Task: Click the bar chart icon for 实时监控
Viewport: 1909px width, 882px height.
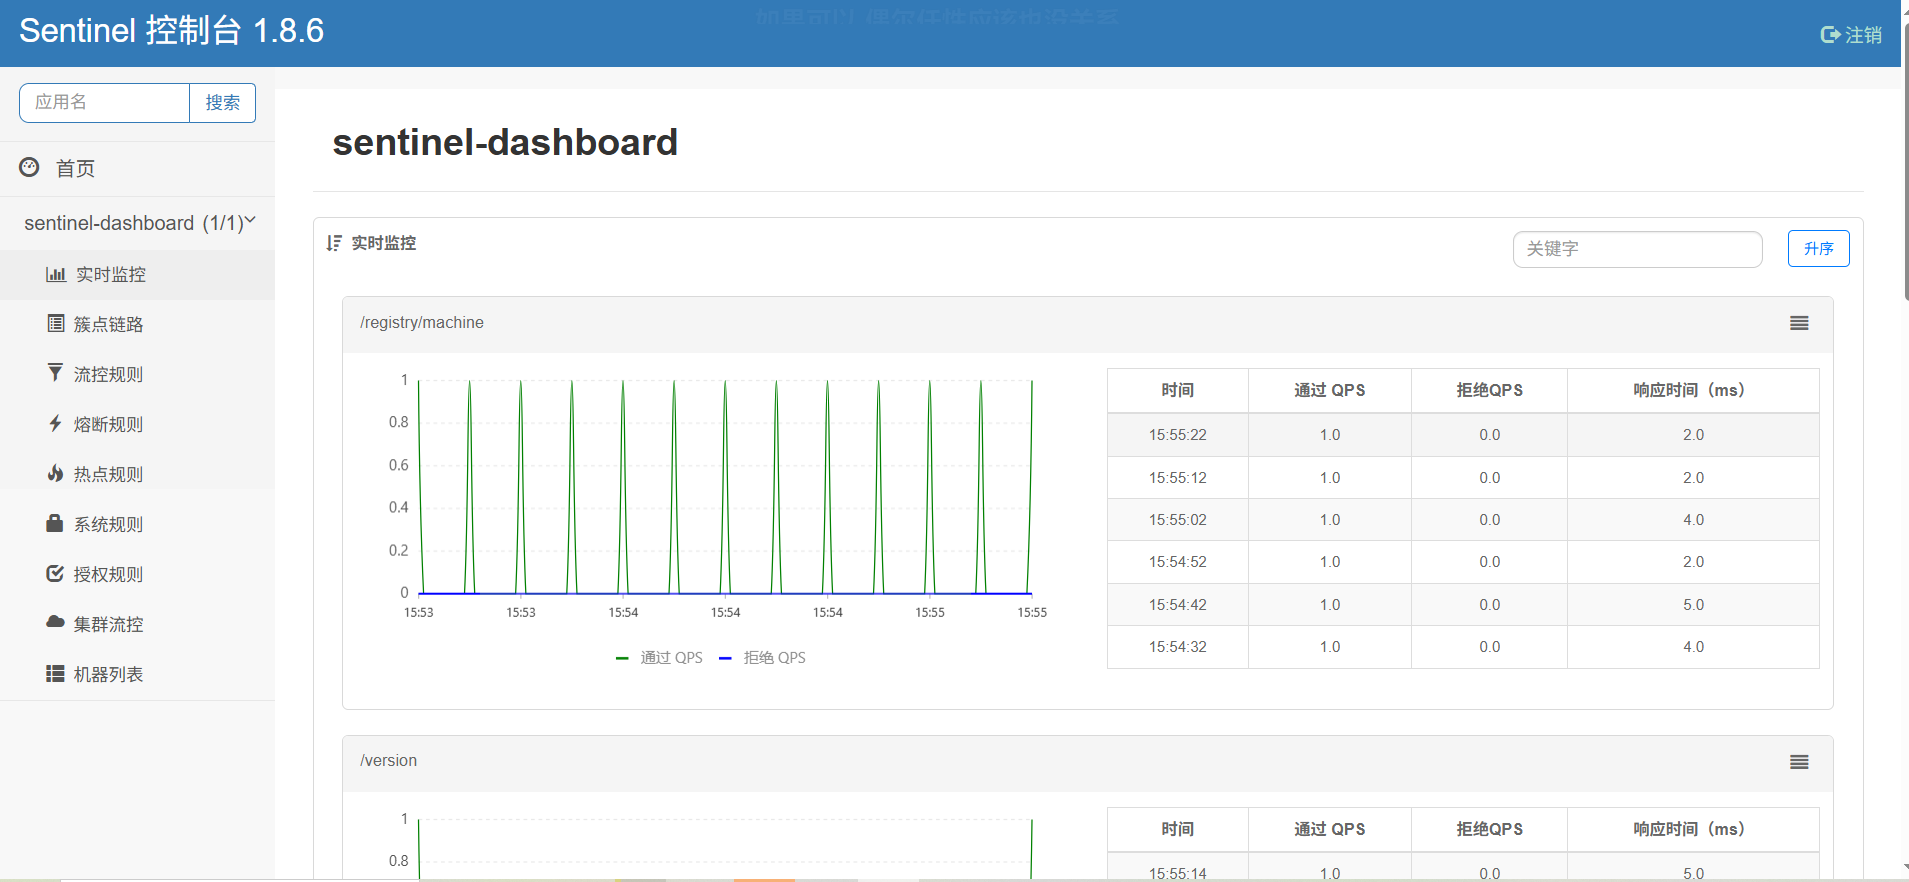Action: (56, 274)
